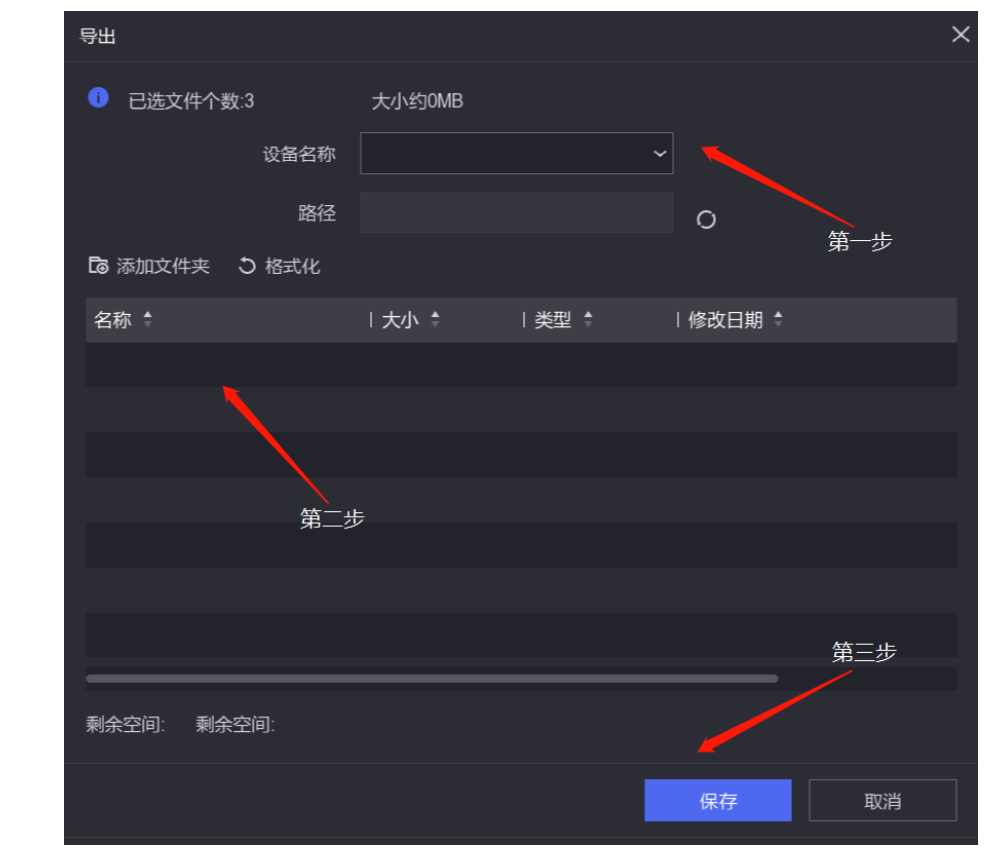Screen dimensions: 1007x853
Task: Click the 已选文件个数:3 text
Action: tap(191, 101)
